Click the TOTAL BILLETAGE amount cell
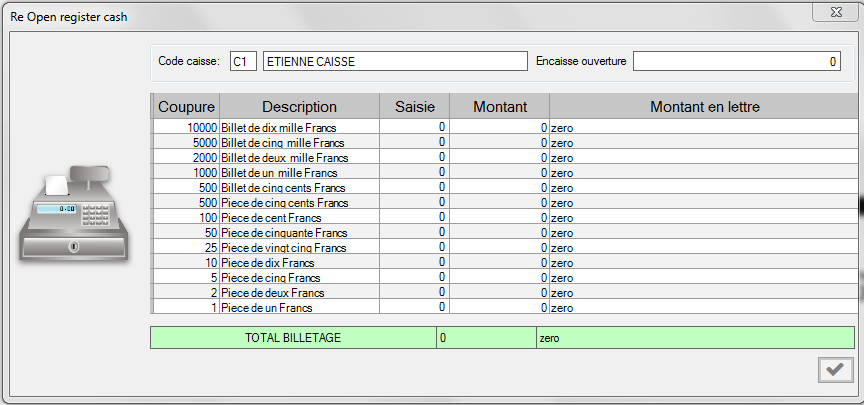Screen dimensions: 864x405 pos(485,338)
